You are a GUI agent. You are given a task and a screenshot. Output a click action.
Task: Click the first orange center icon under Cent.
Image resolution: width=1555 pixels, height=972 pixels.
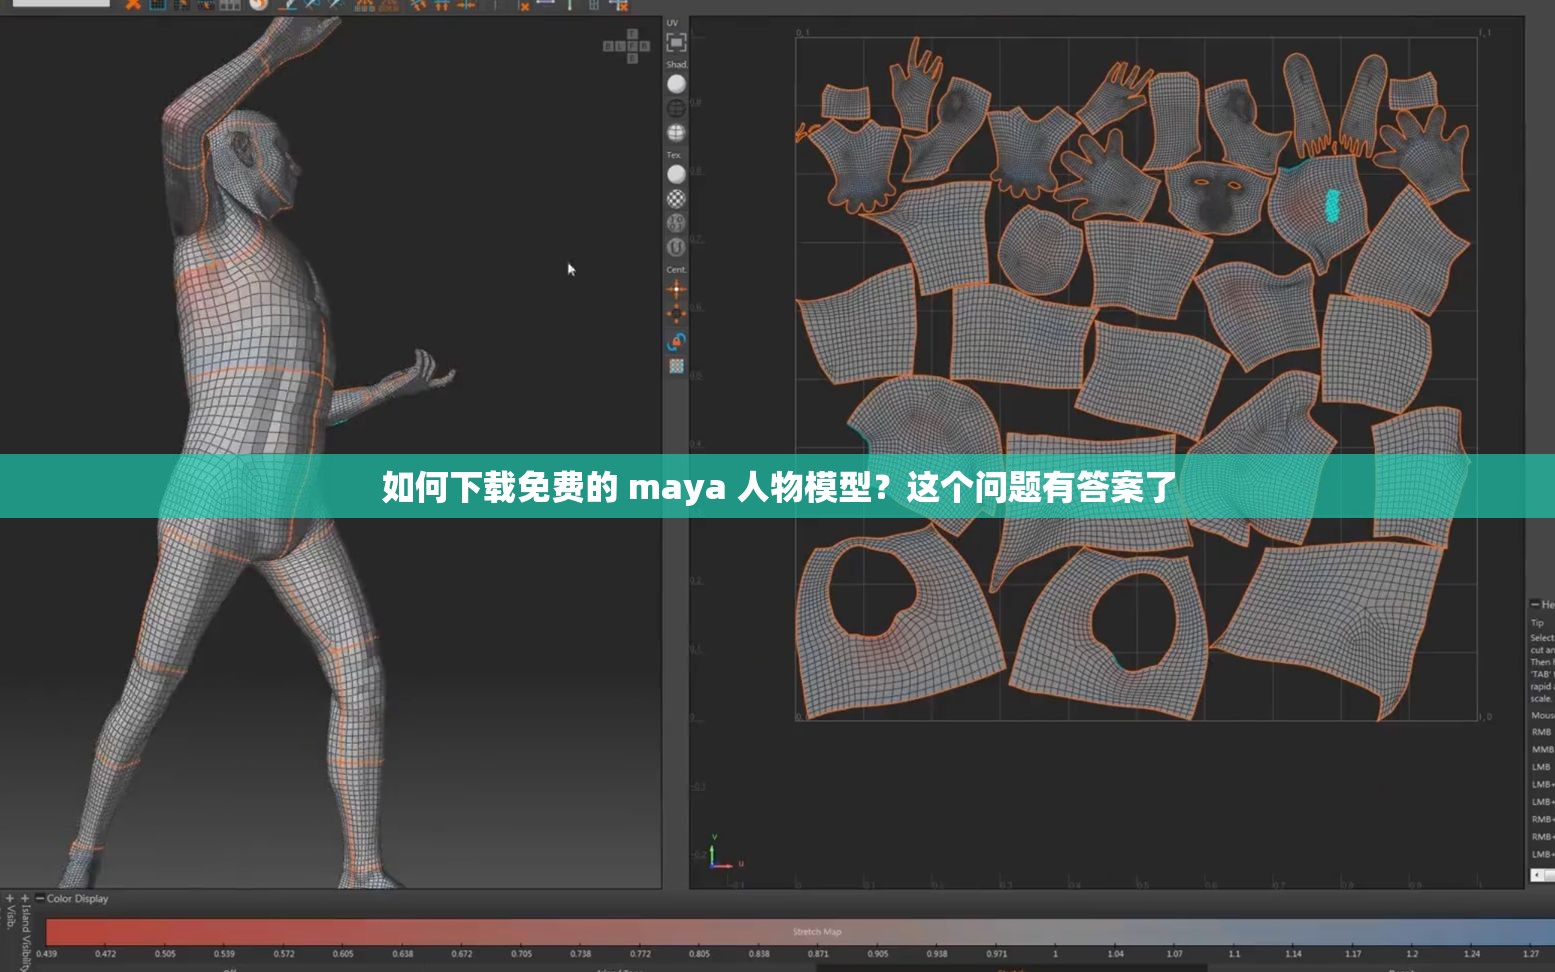pos(676,290)
